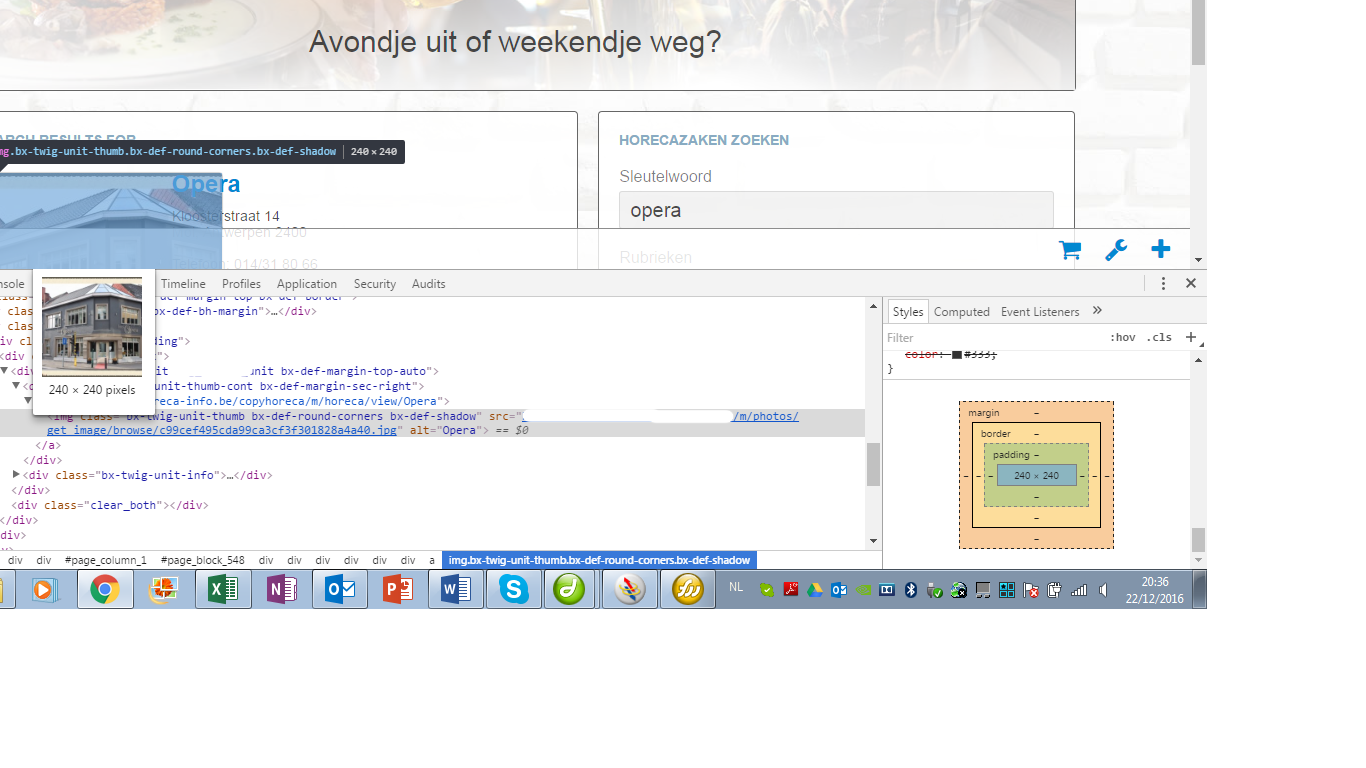Viewport: 1366px width, 768px height.
Task: Open the shopping cart icon
Action: pos(1070,250)
